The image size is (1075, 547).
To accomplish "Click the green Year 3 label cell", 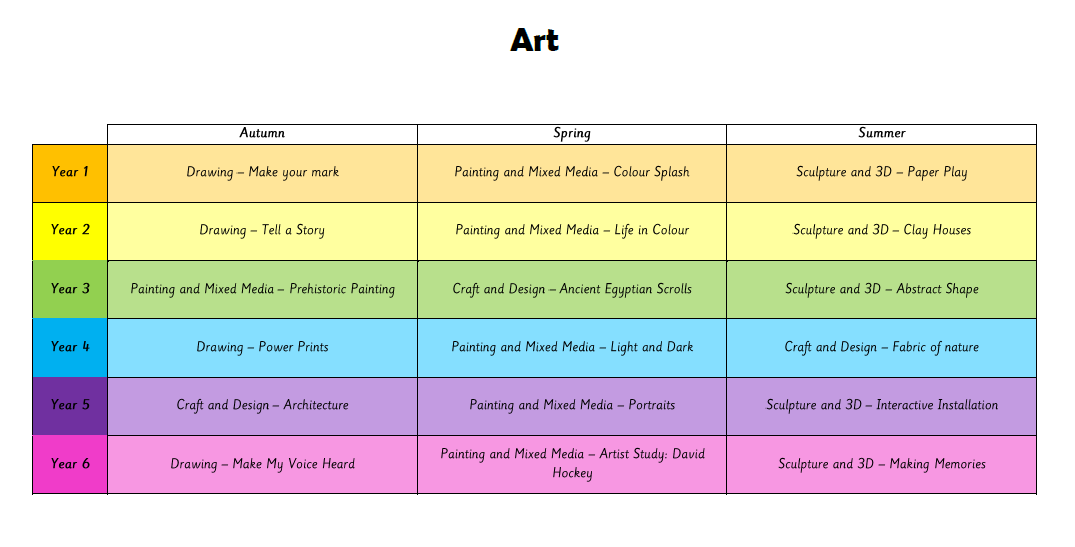I will tap(70, 289).
